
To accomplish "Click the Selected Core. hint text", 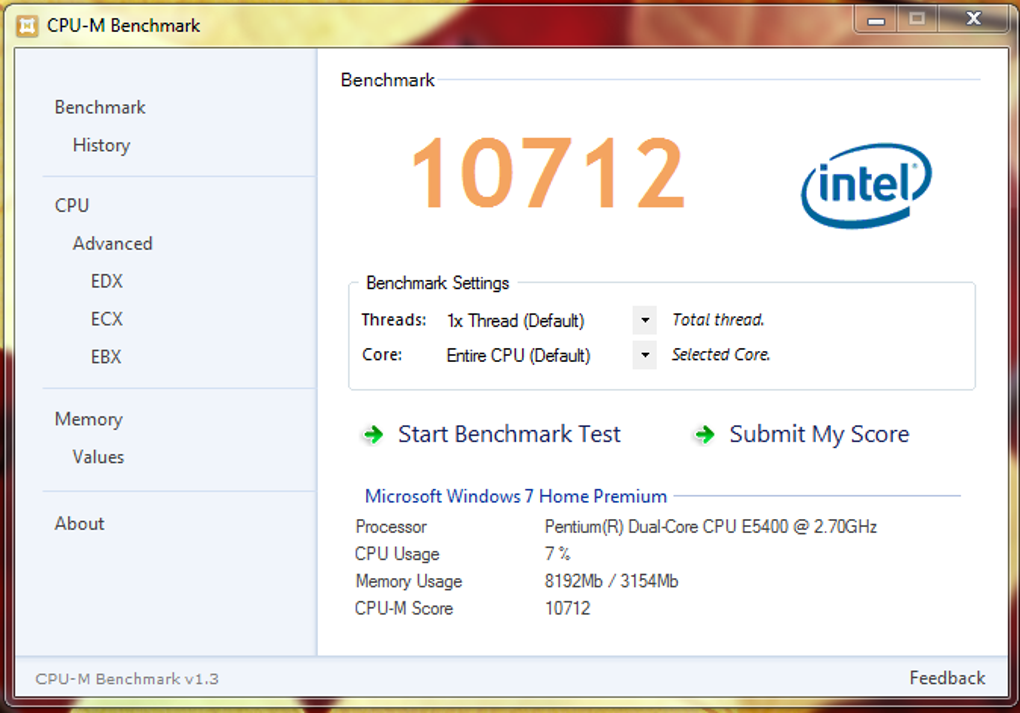I will (x=721, y=355).
